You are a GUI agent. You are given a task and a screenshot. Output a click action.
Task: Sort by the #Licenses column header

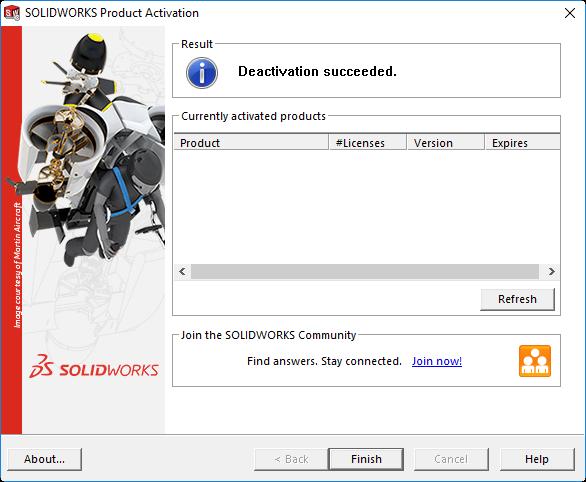368,143
